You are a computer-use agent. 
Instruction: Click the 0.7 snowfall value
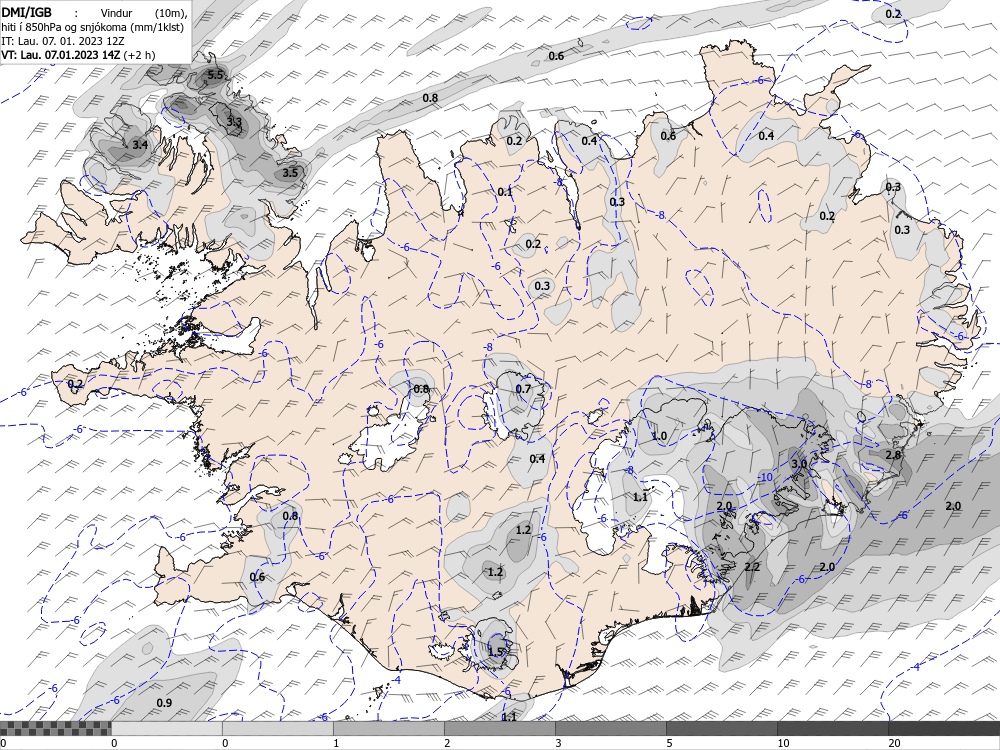click(x=523, y=389)
